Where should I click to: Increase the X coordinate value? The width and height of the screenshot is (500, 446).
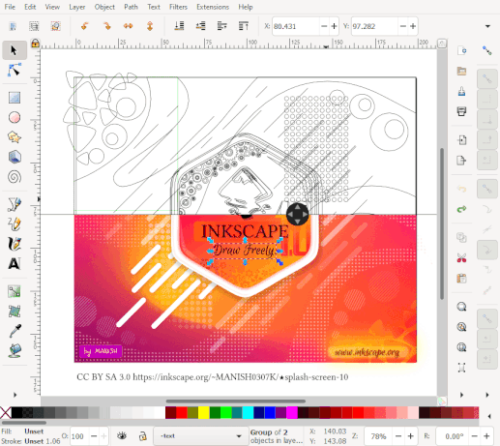click(334, 26)
